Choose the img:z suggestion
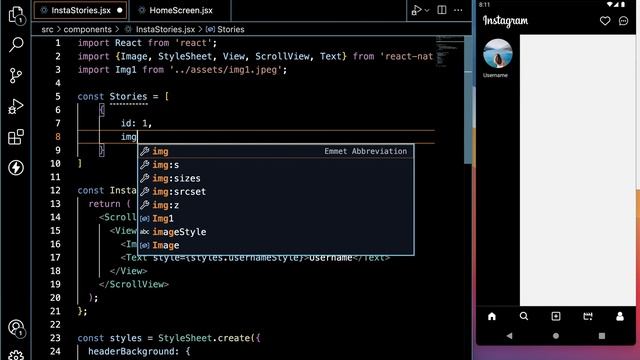 point(276,205)
